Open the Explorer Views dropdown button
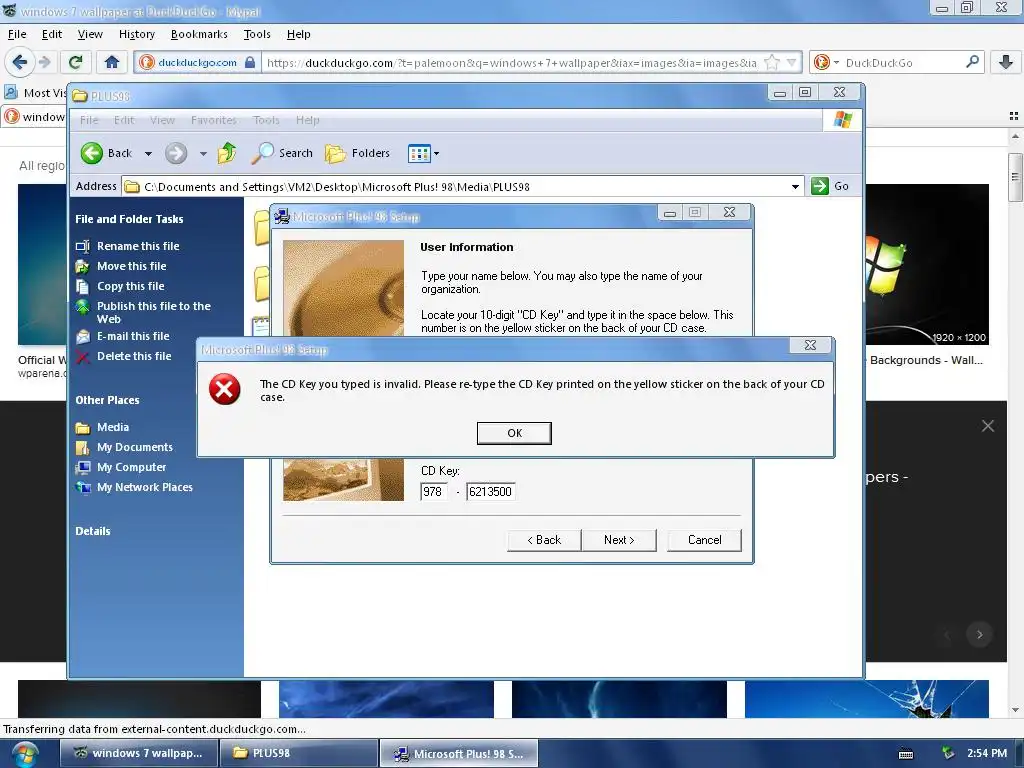This screenshot has width=1024, height=768. point(423,153)
